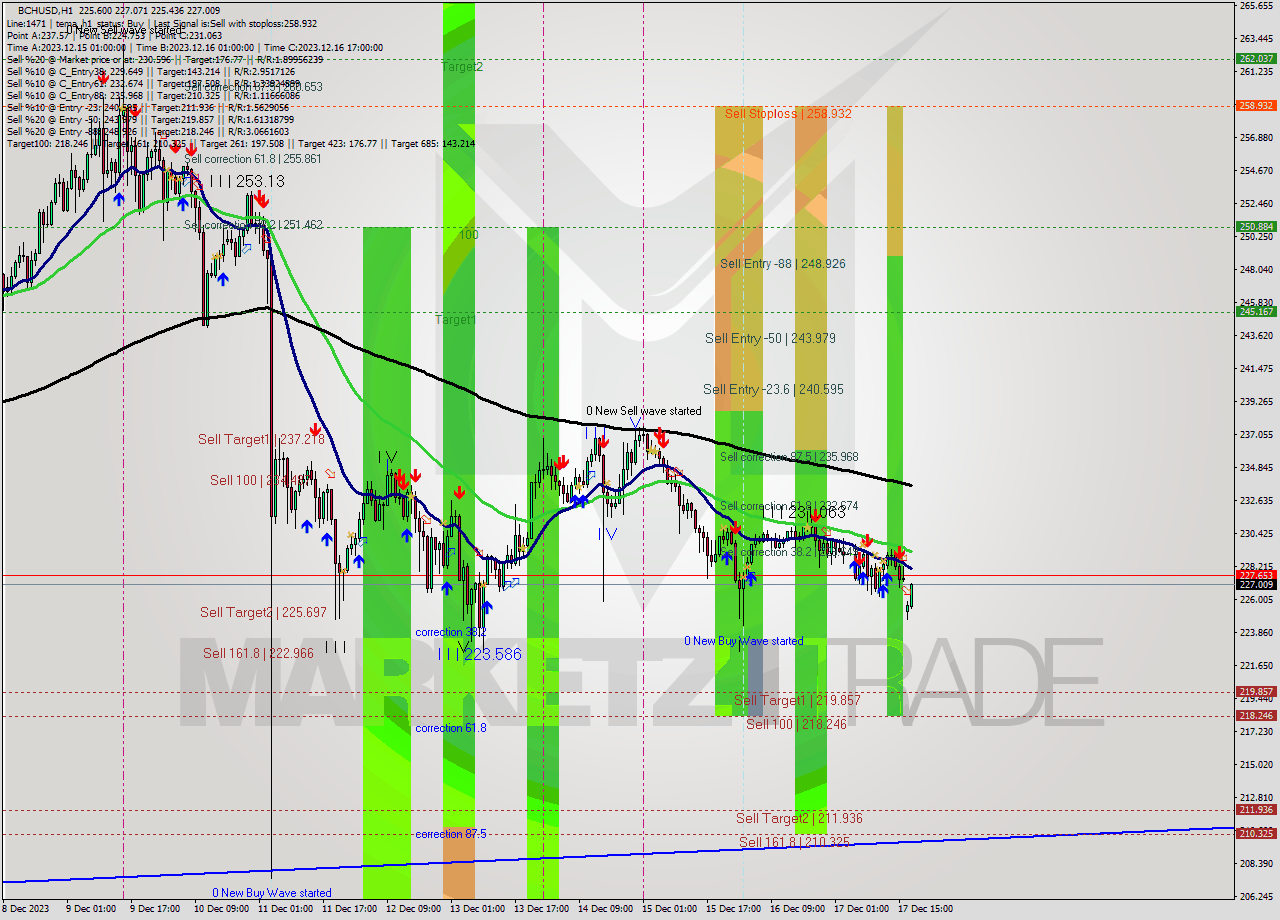Click the 254.620 price axis value
The width and height of the screenshot is (1280, 920).
[x=1256, y=171]
